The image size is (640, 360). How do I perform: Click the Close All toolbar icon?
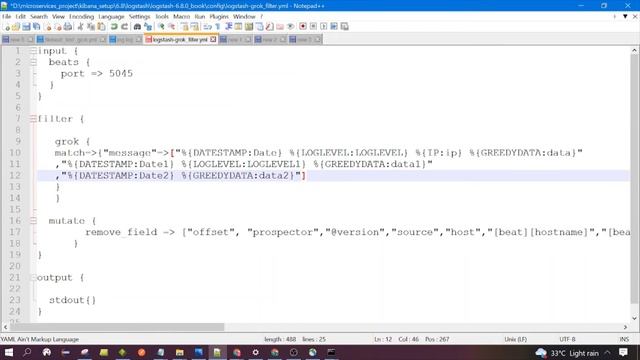(x=58, y=27)
